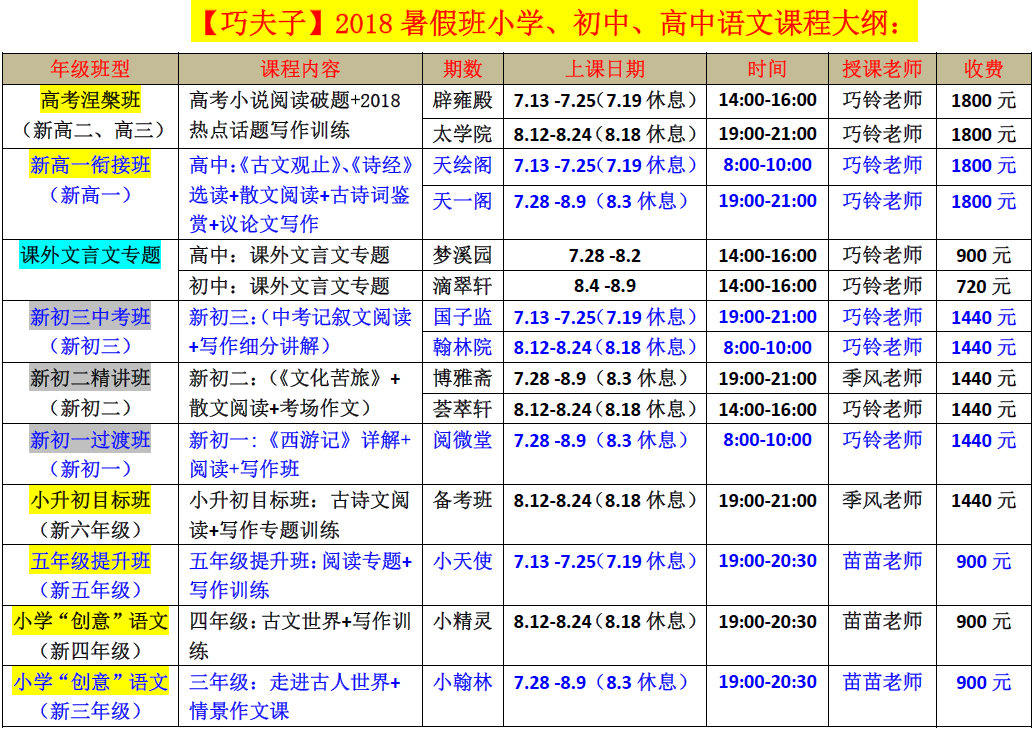Viewport: 1034px width, 730px height.
Task: Select the 上课日期 column header
Action: click(x=605, y=69)
